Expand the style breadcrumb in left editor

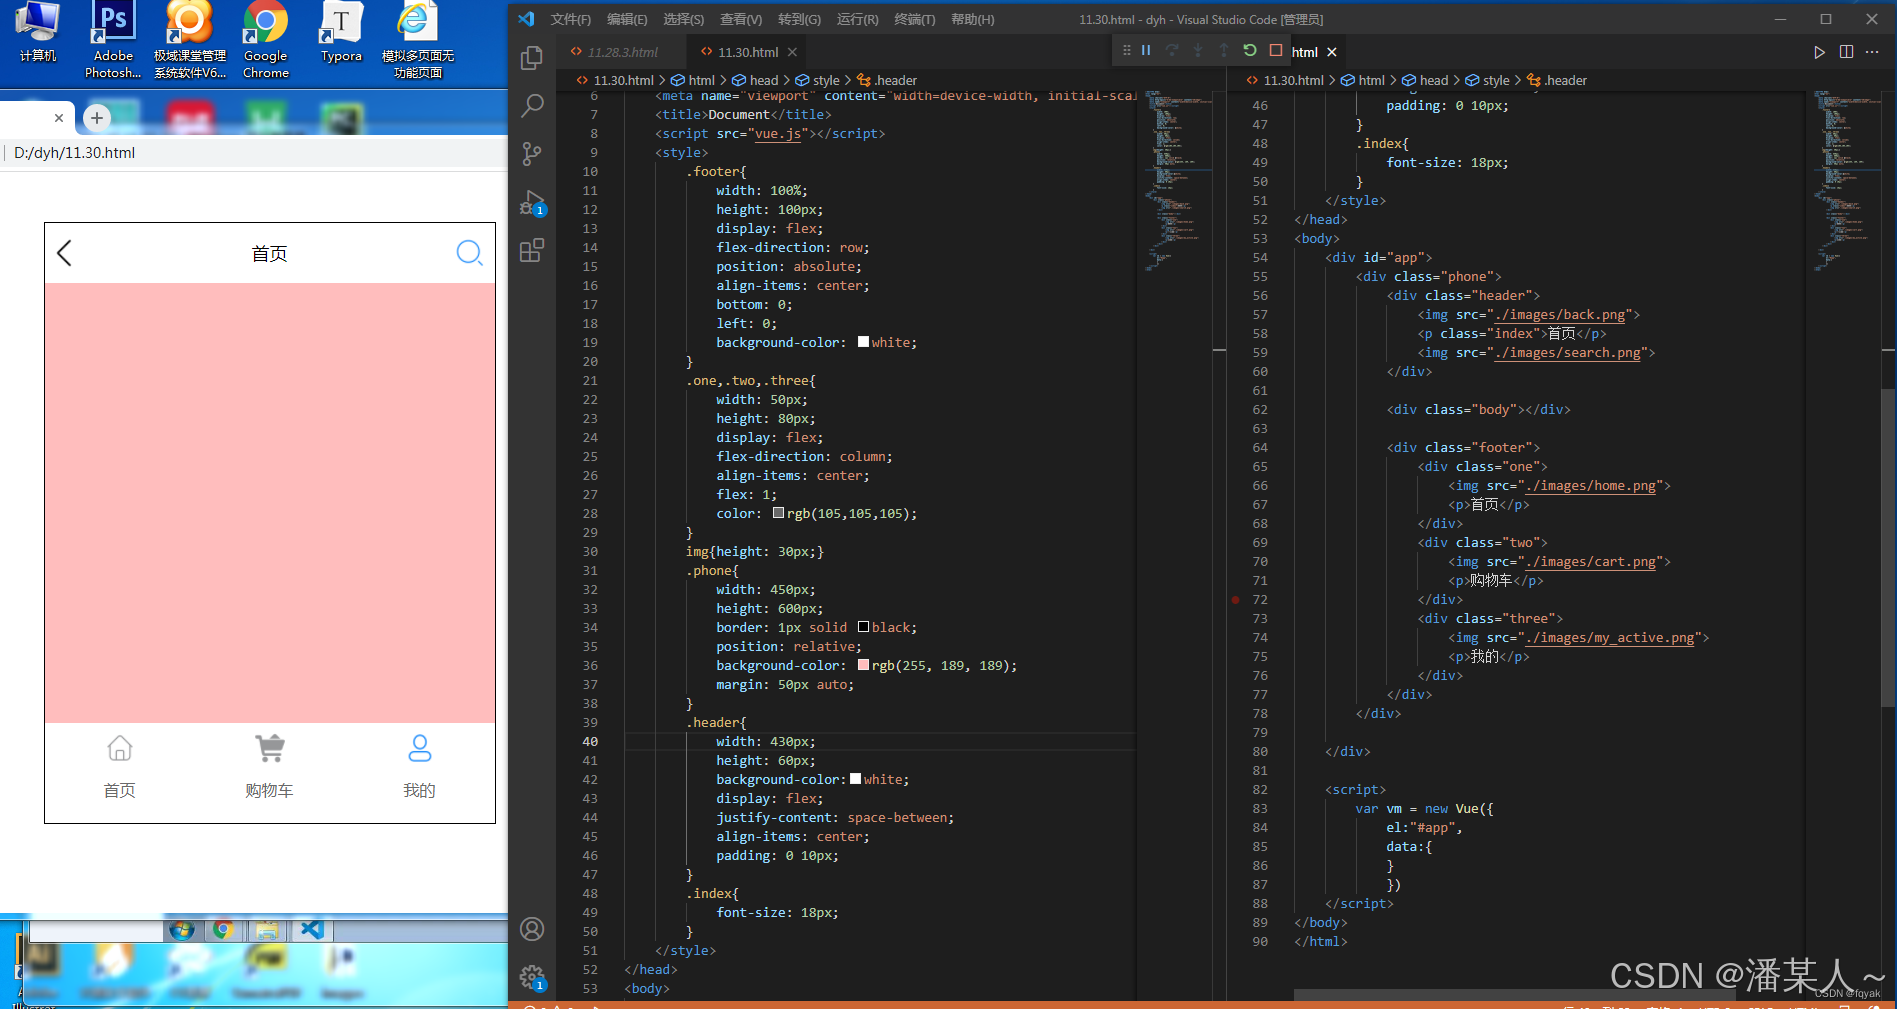tap(826, 80)
